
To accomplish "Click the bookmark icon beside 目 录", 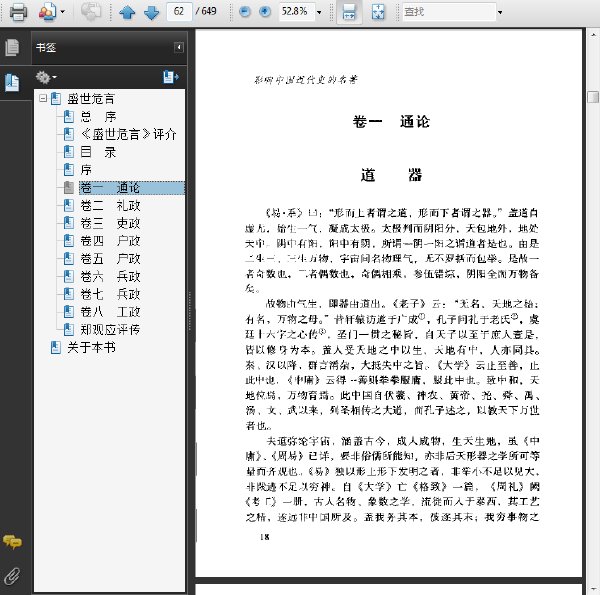I will click(69, 152).
